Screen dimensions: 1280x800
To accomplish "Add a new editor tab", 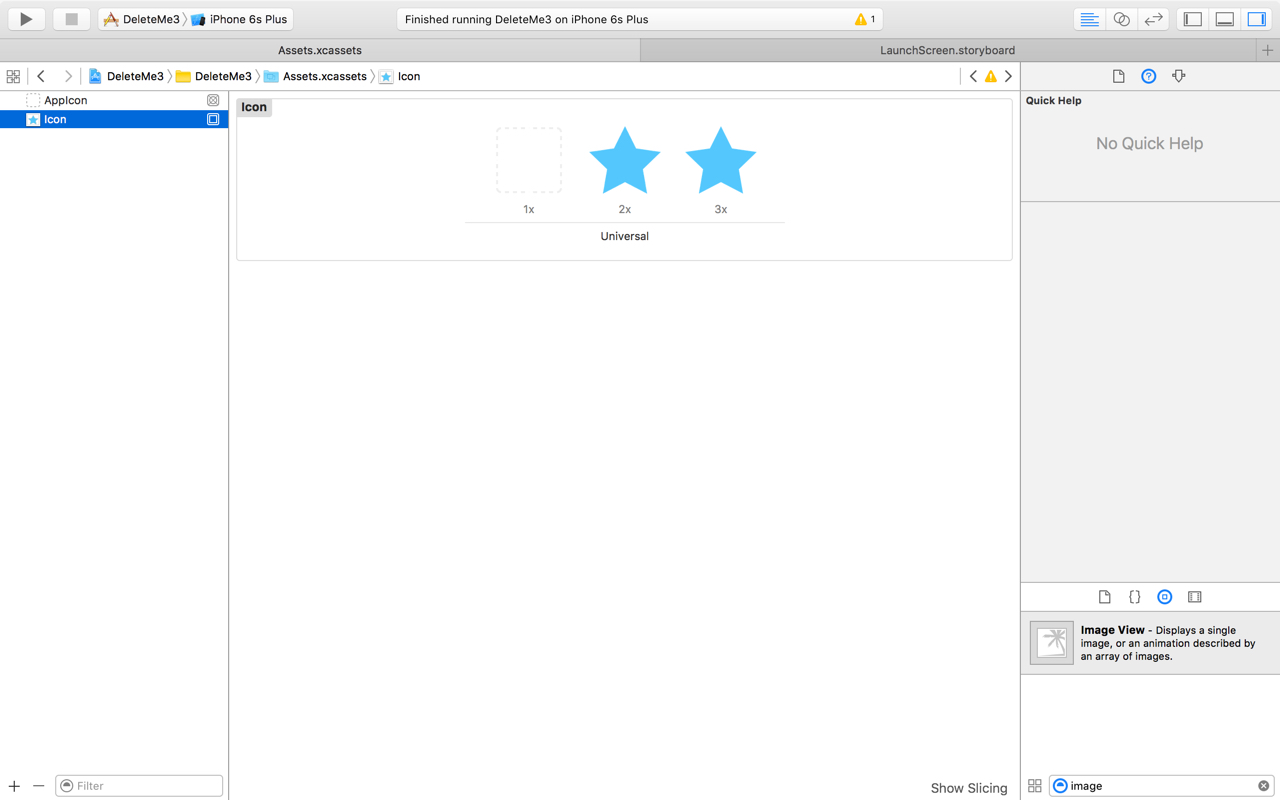I will click(1268, 50).
